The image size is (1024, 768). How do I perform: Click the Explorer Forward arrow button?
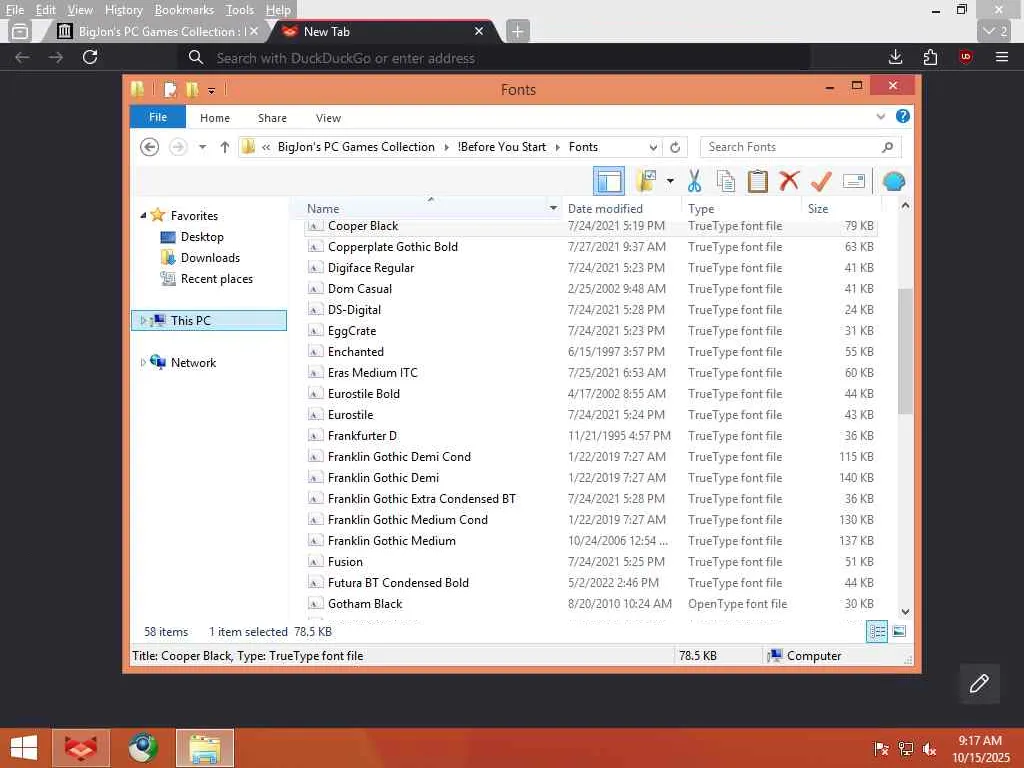178,147
